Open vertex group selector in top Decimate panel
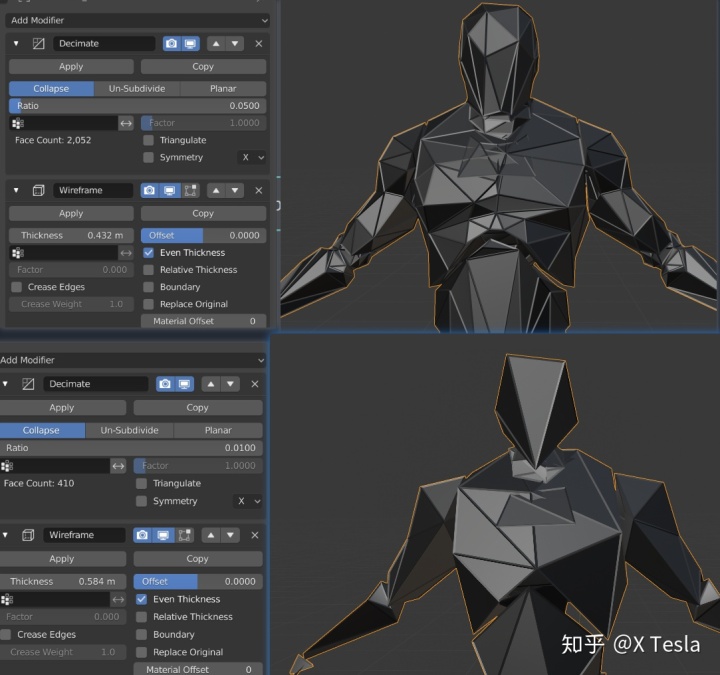 63,123
